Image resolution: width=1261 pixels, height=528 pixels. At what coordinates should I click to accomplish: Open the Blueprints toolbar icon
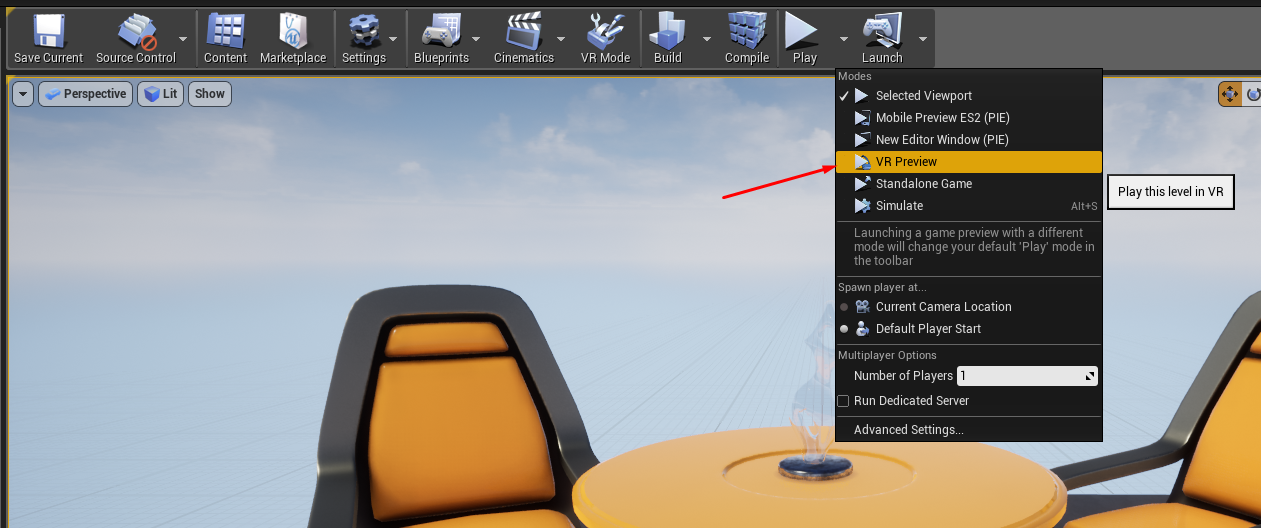[x=441, y=32]
